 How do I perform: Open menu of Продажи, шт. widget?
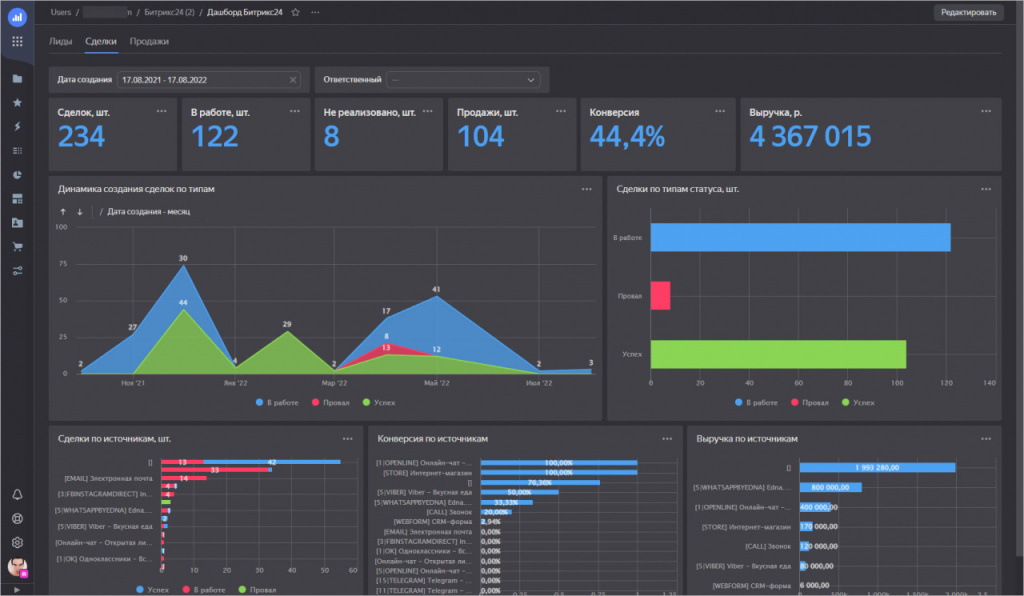561,112
